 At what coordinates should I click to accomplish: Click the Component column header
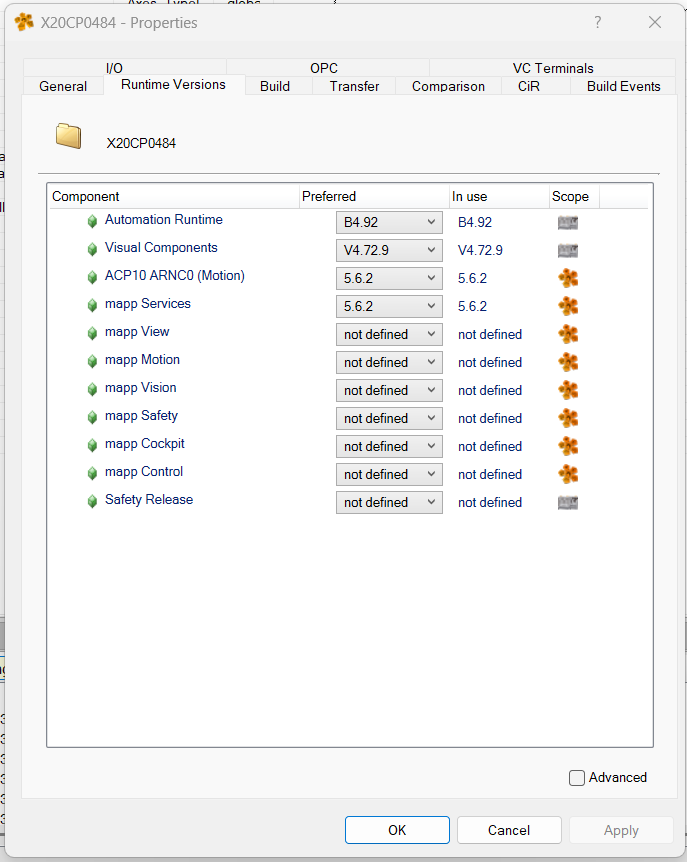(x=175, y=196)
